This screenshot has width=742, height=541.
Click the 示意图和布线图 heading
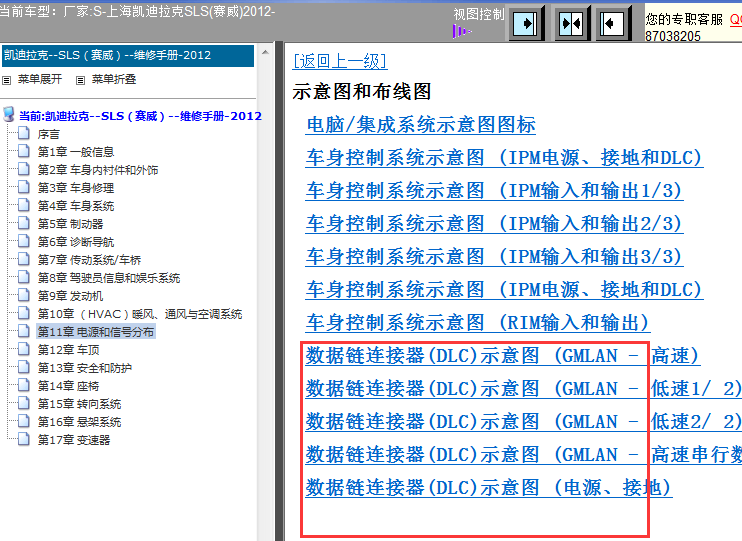[x=362, y=91]
